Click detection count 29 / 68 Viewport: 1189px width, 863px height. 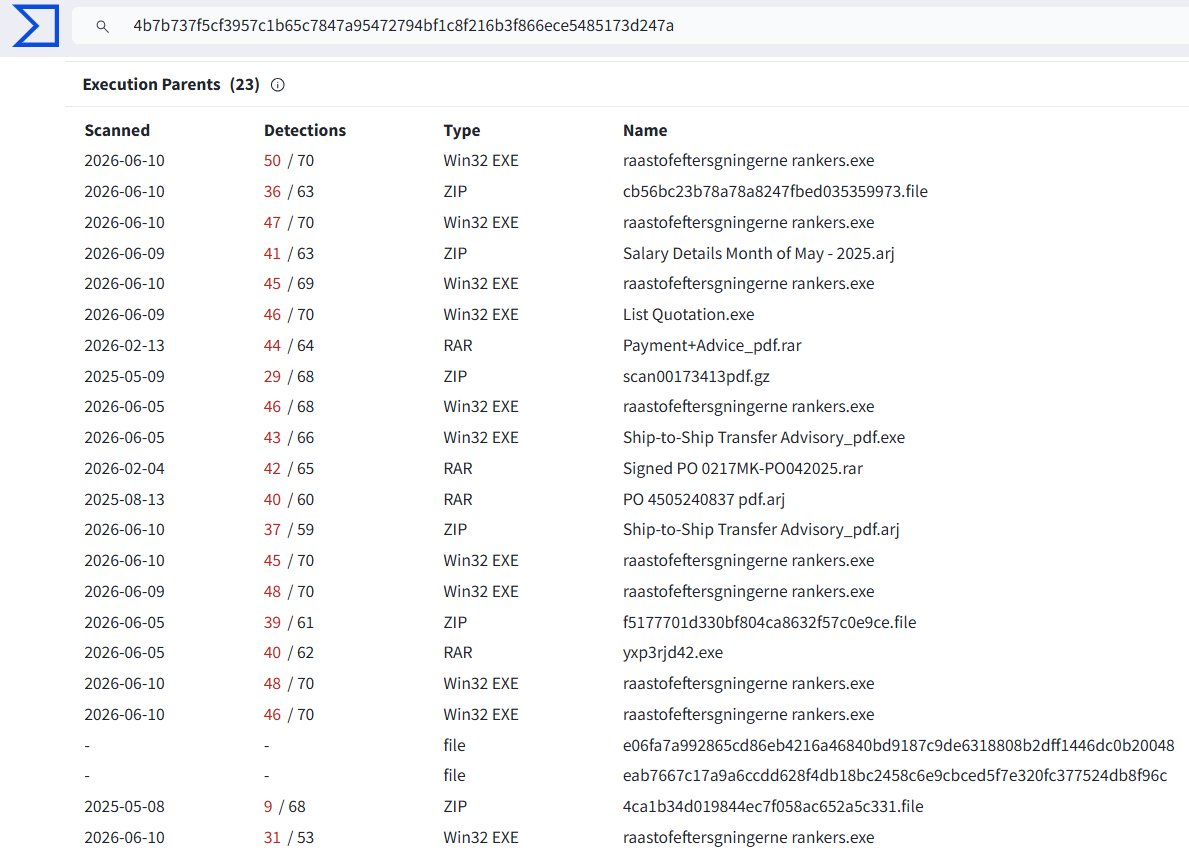(x=289, y=377)
